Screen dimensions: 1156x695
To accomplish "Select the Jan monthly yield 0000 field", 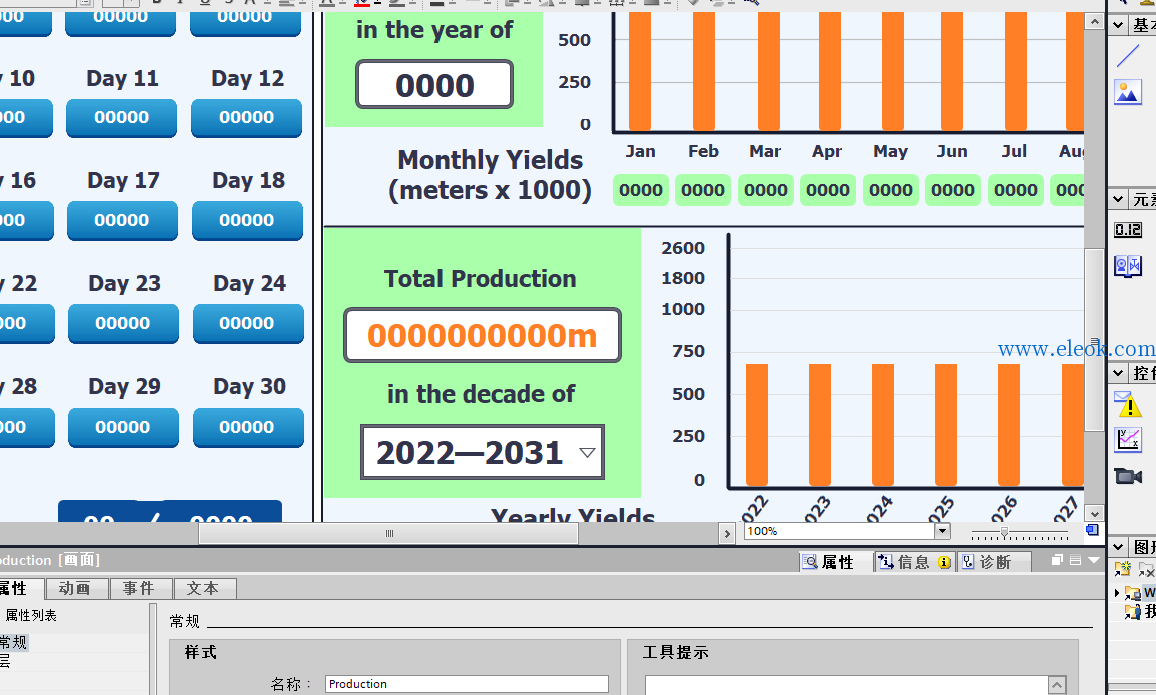I will [x=641, y=190].
